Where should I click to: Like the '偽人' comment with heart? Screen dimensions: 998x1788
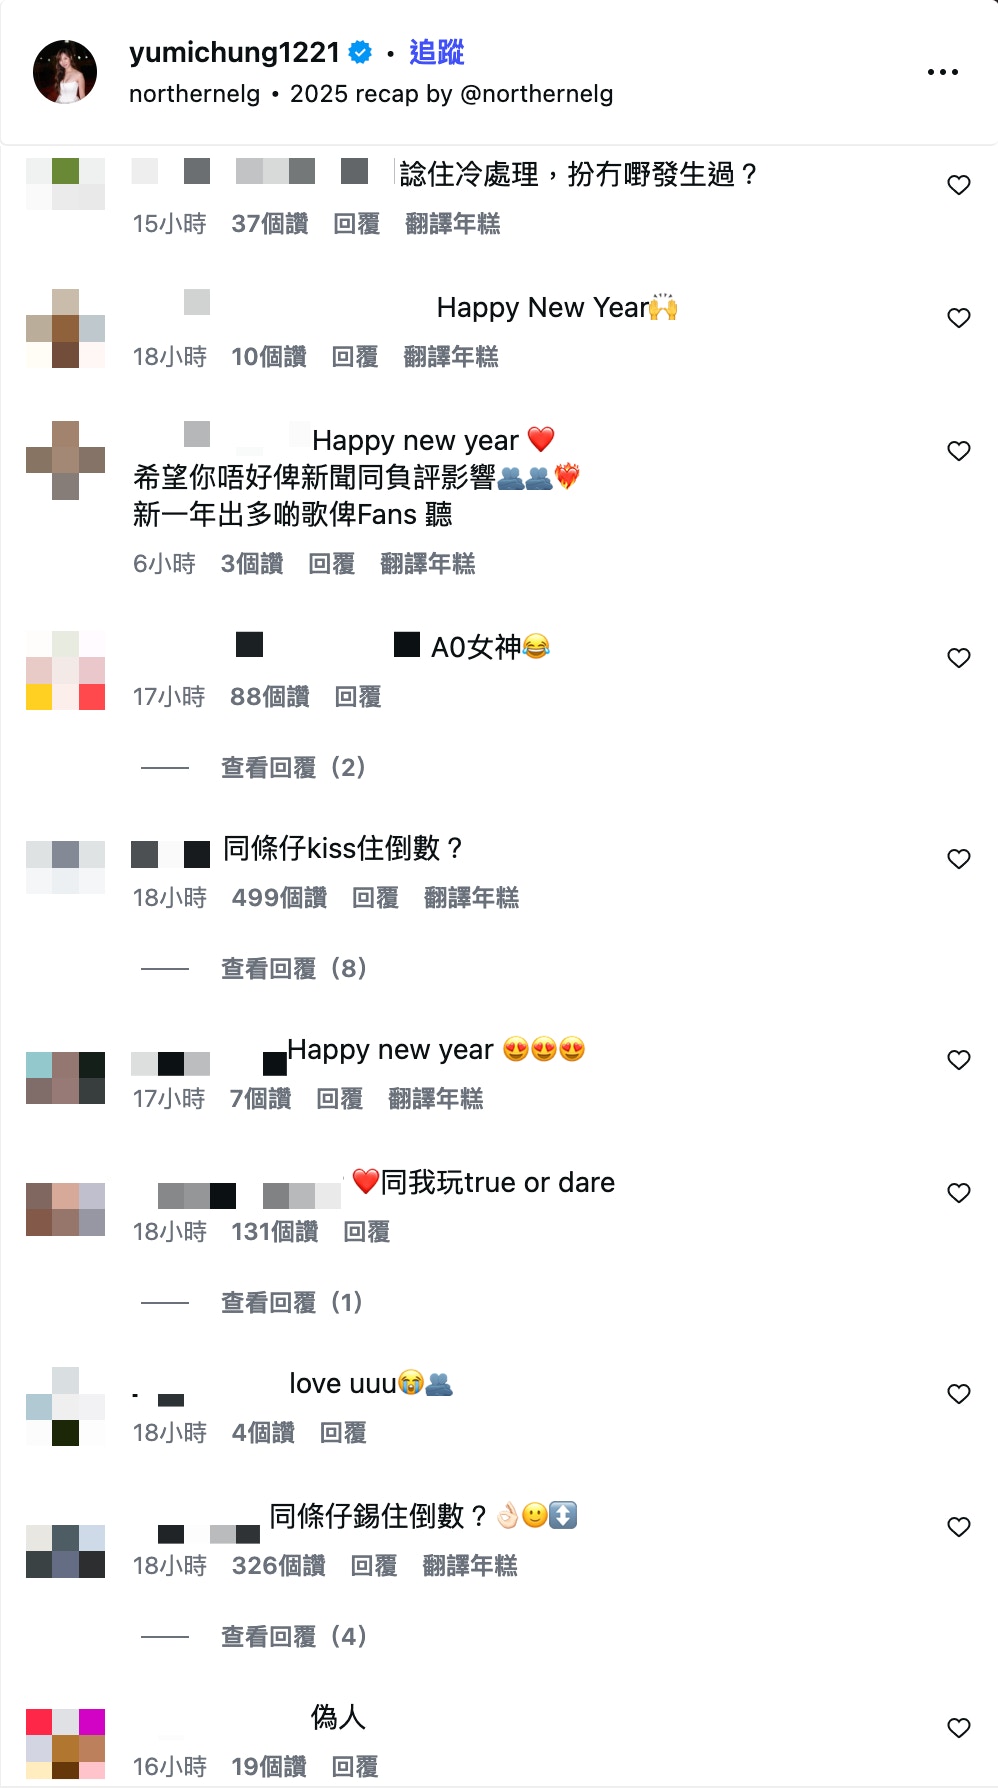tap(959, 1728)
